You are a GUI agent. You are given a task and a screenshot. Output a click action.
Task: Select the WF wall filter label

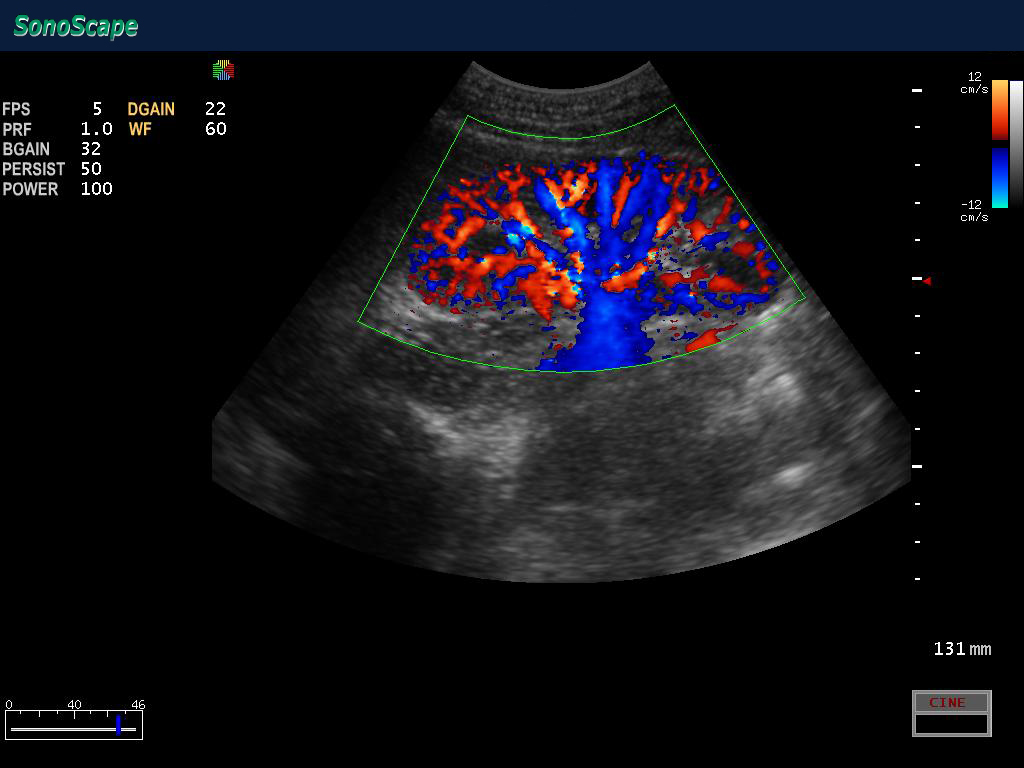click(140, 129)
